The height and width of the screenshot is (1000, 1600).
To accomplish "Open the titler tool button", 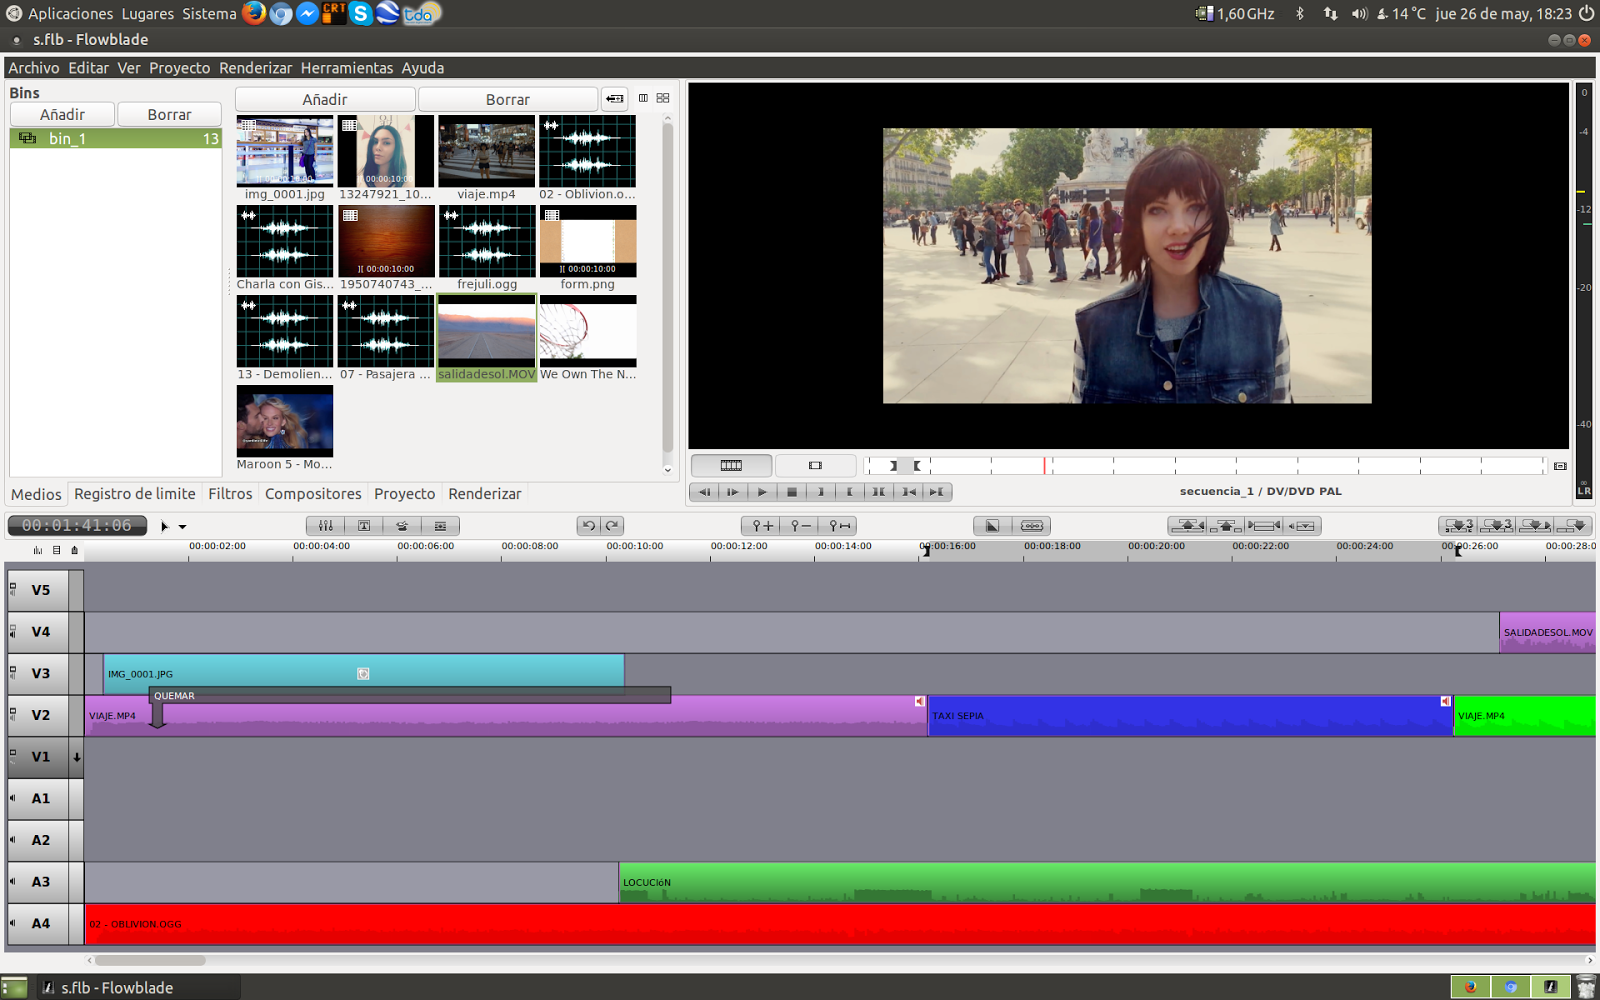I will [x=364, y=526].
